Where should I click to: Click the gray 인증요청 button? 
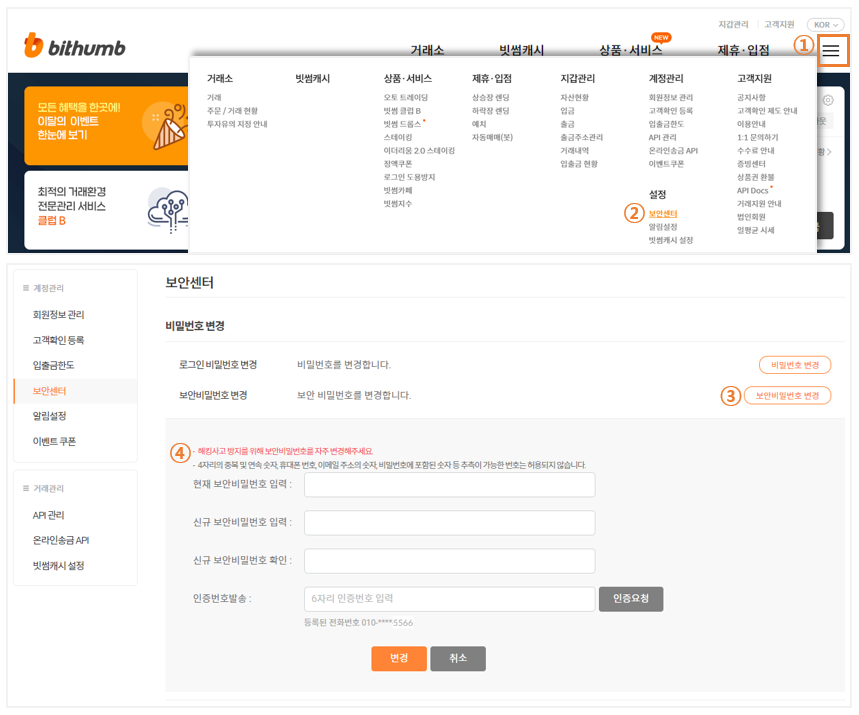click(631, 599)
